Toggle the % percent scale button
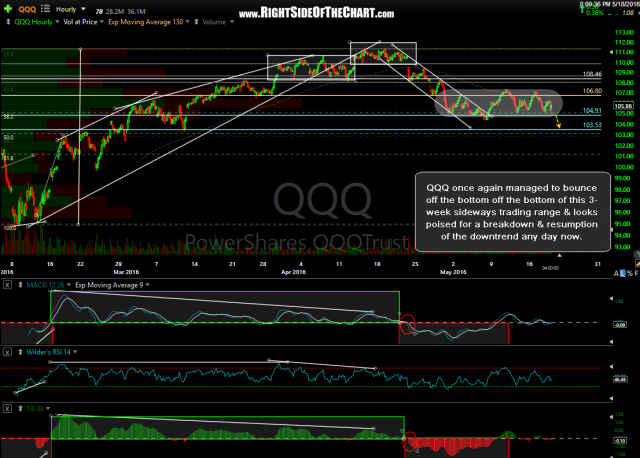 [629, 273]
